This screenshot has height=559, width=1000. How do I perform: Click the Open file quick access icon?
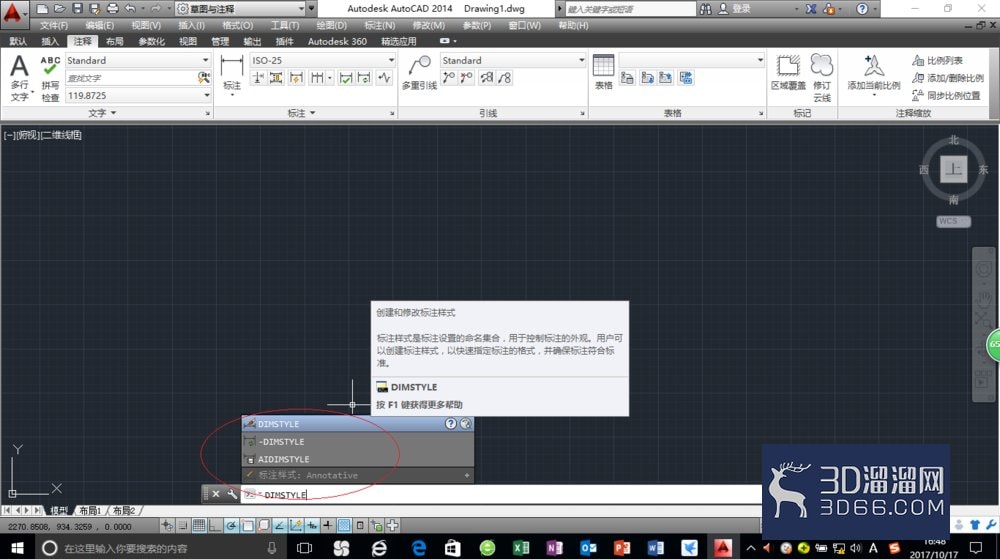tap(59, 9)
